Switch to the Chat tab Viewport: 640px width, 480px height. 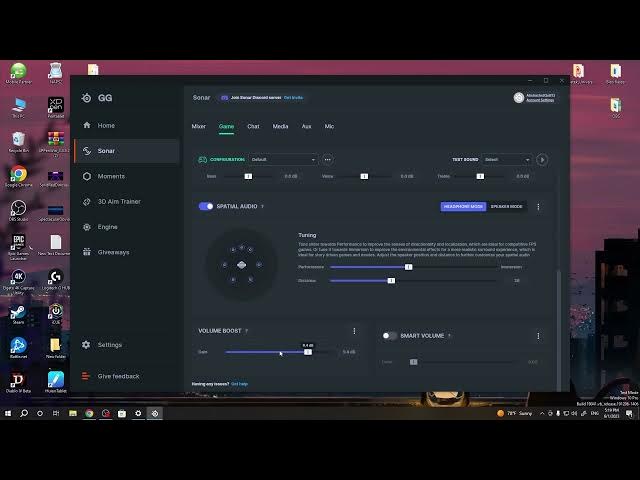[x=253, y=127]
